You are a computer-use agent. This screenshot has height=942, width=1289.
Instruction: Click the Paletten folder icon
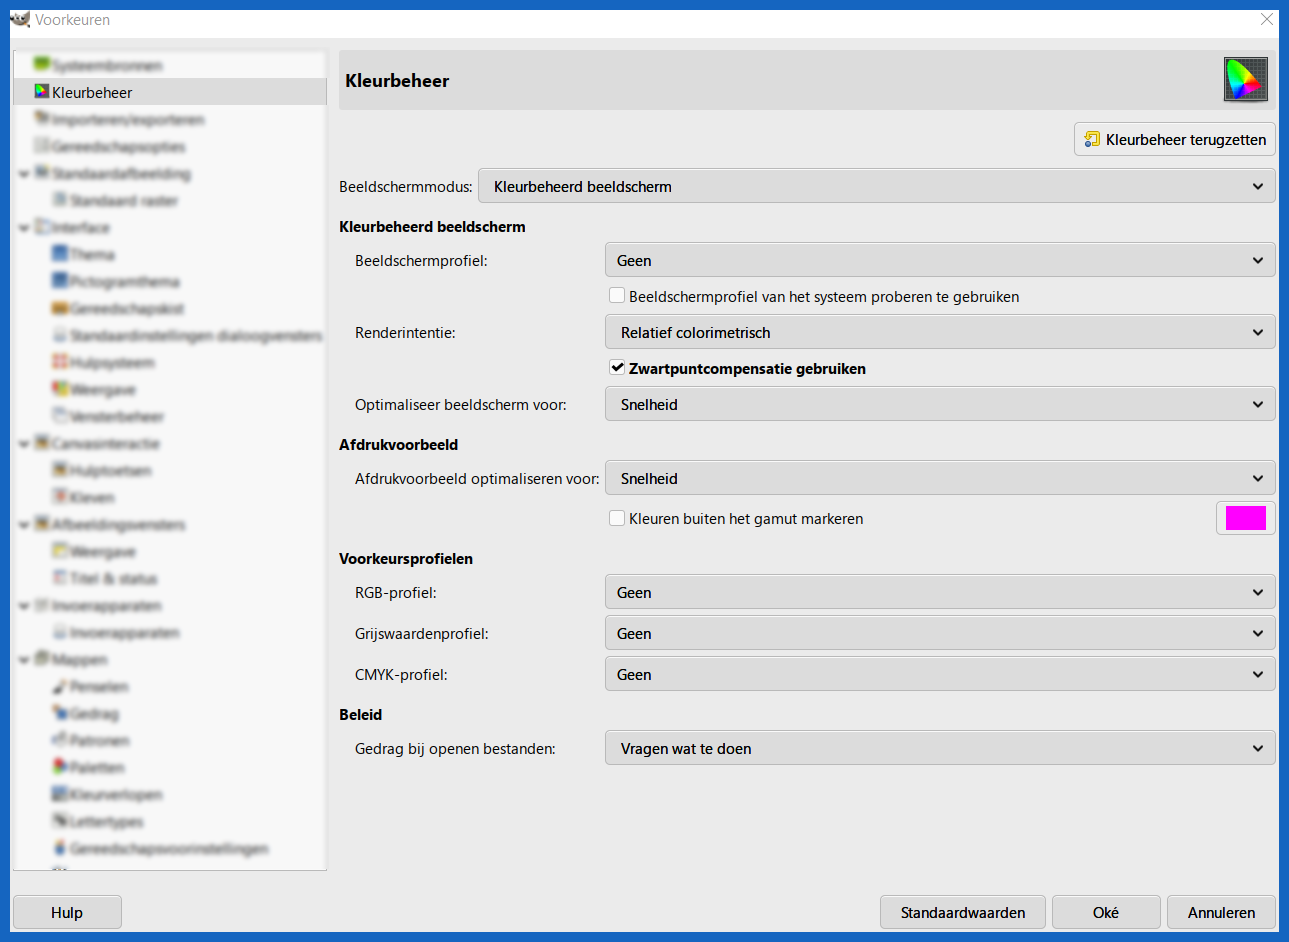(60, 766)
